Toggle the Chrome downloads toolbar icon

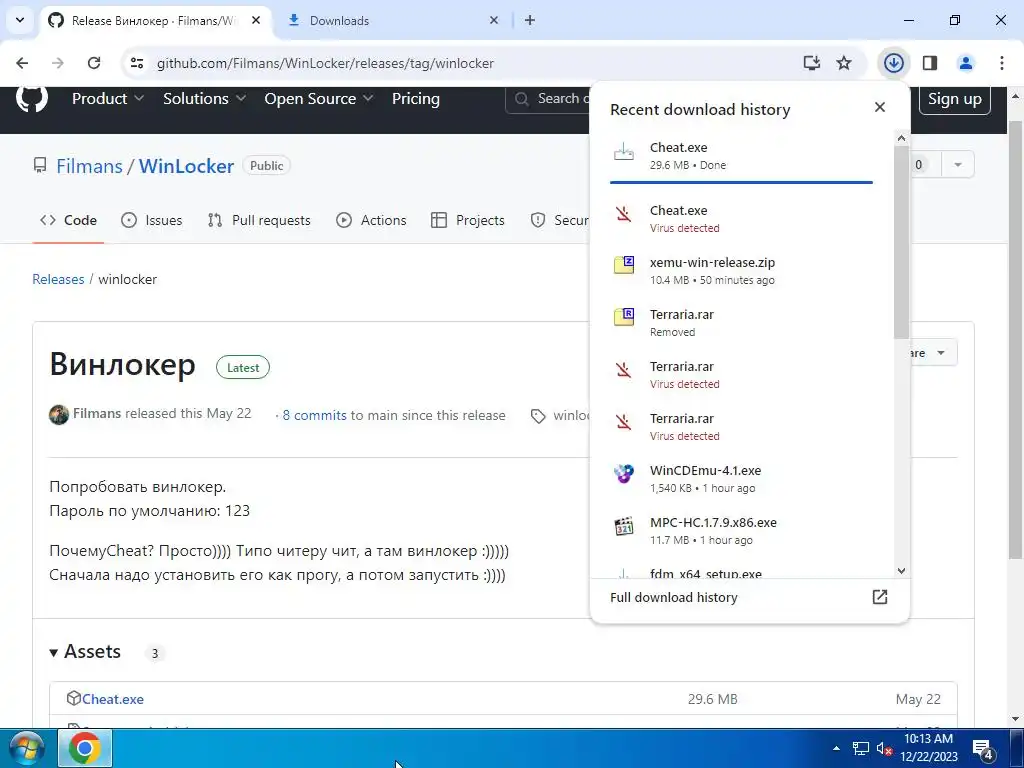point(893,63)
